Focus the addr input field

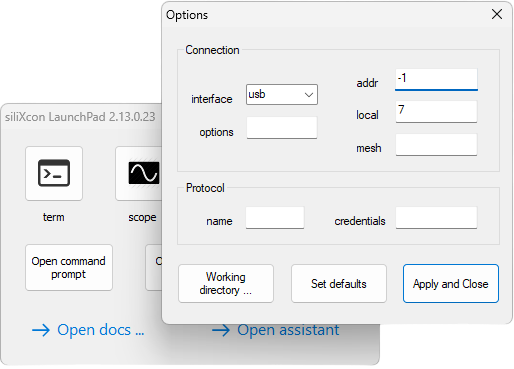coord(436,79)
